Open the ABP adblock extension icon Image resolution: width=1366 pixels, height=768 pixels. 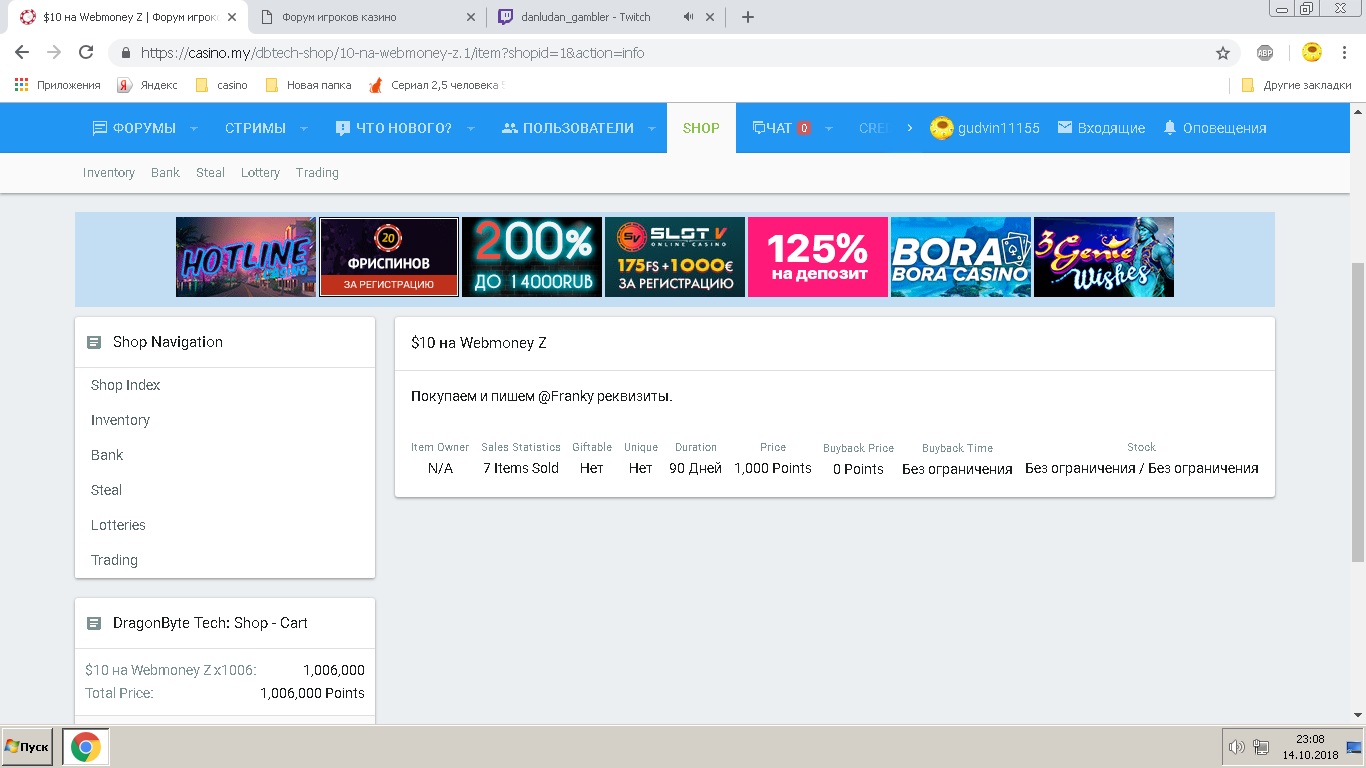1265,53
